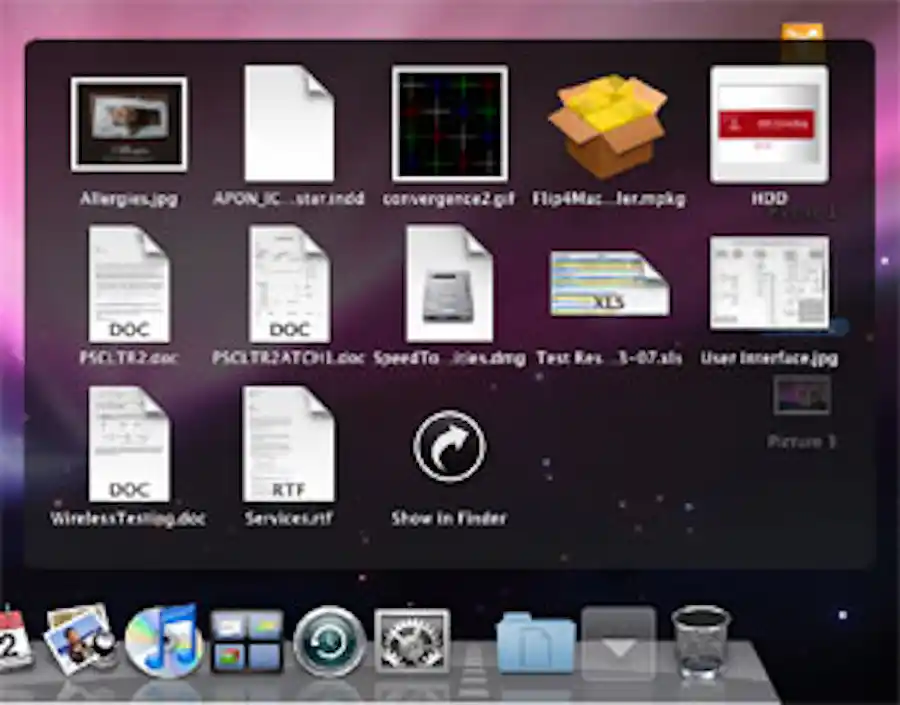Open the HDD file in the stack

point(768,125)
